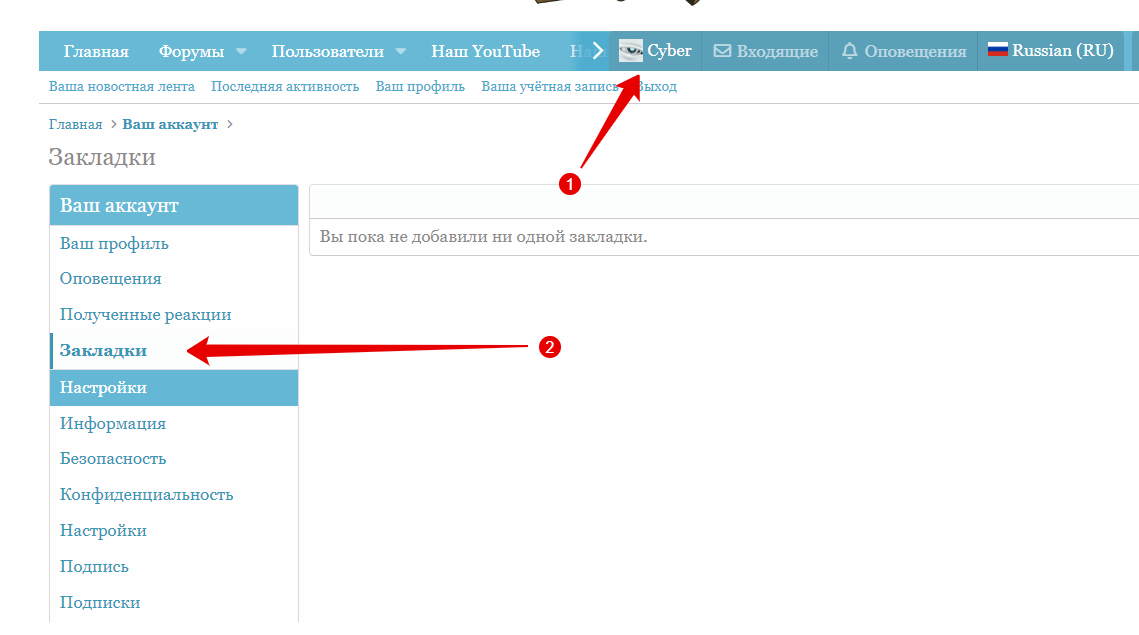Viewport: 1139px width, 635px height.
Task: Open Последняя активность sub-navigation link
Action: (x=285, y=87)
